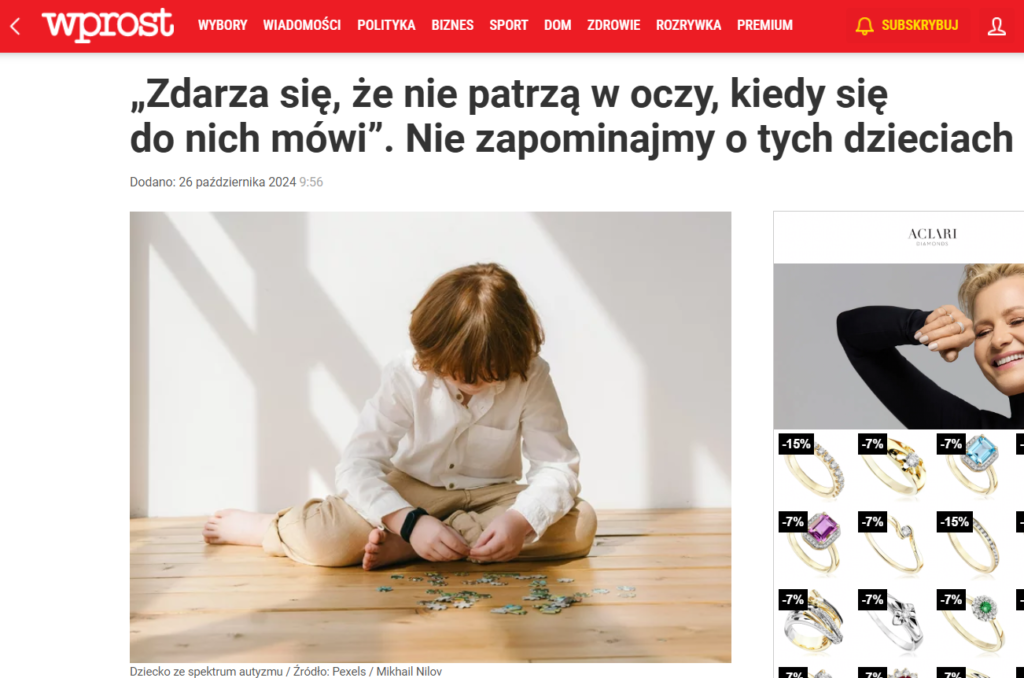Image resolution: width=1024 pixels, height=678 pixels.
Task: Click the back arrow in the header
Action: click(16, 26)
